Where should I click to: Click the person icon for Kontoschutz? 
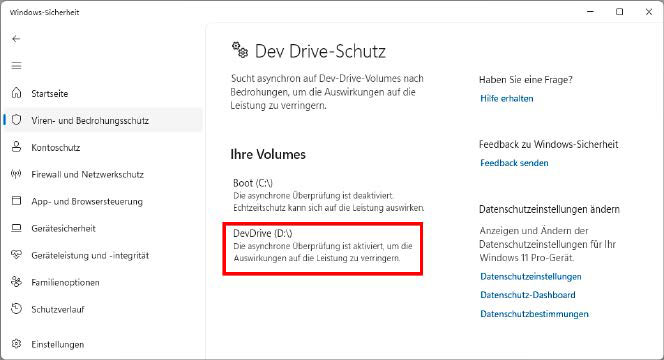pos(16,147)
